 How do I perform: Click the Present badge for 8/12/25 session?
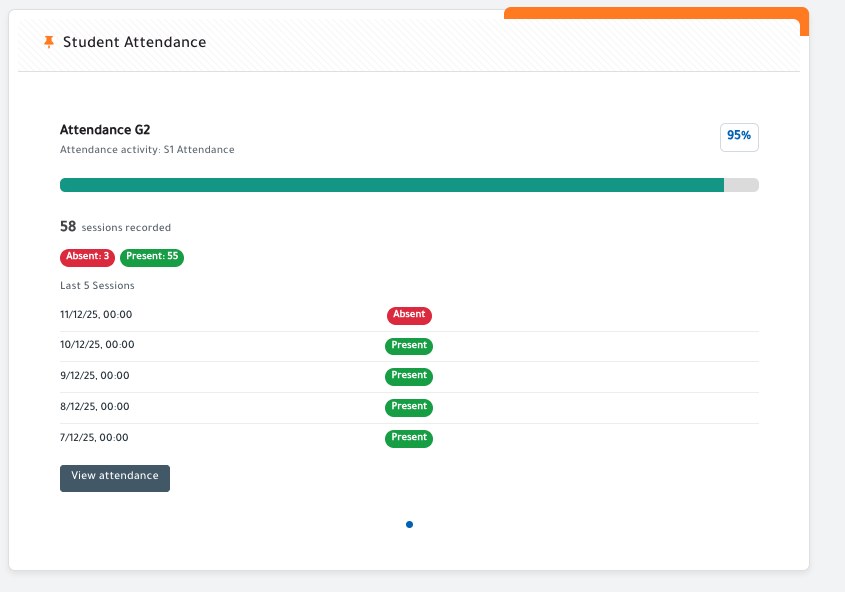(x=409, y=407)
